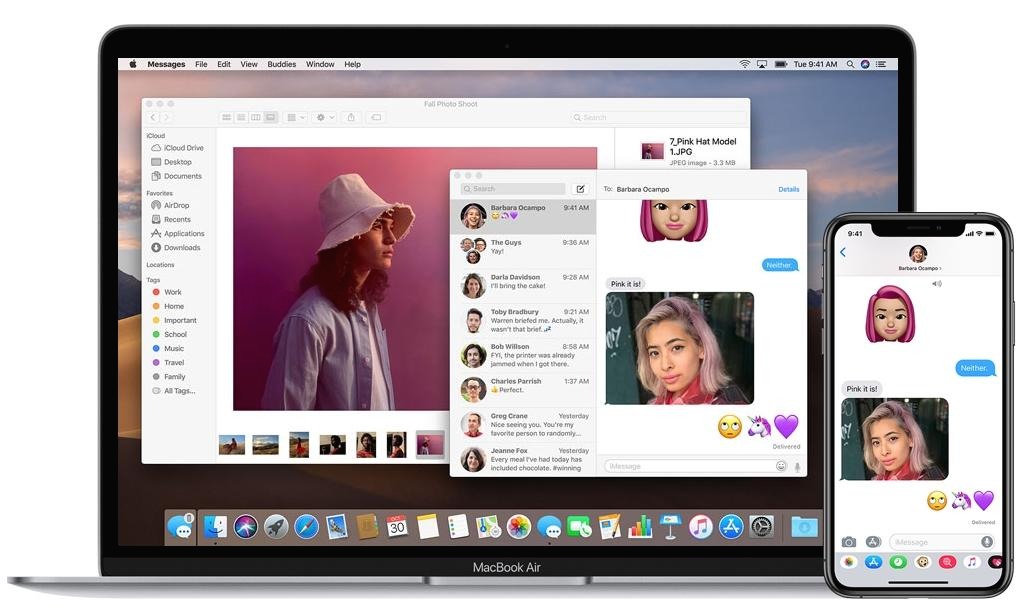The image size is (1022, 616).
Task: Launch Siri from the dock
Action: coord(246,526)
